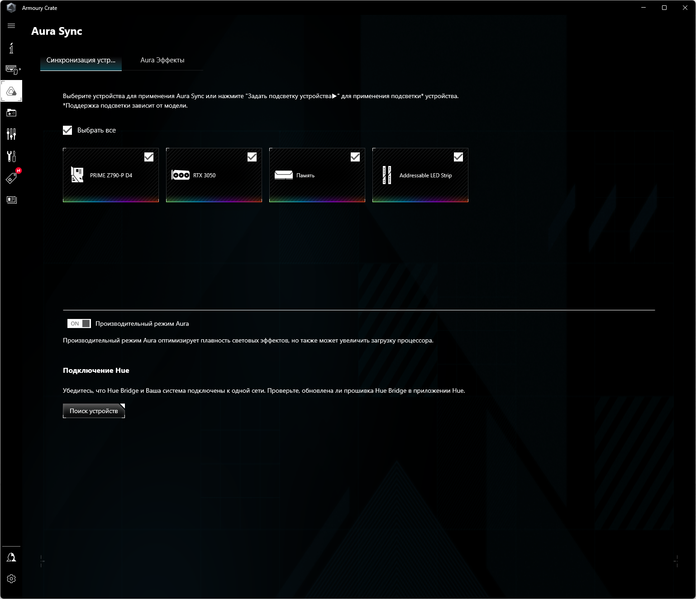Image resolution: width=696 pixels, height=599 pixels.
Task: Uncheck the Addressable LED Strip checkbox
Action: tap(458, 157)
